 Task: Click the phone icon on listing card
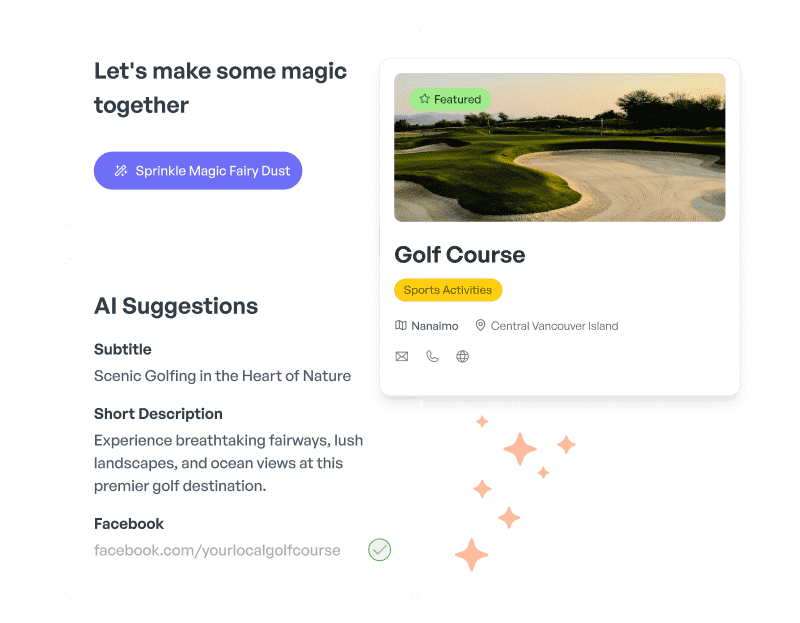[x=432, y=356]
